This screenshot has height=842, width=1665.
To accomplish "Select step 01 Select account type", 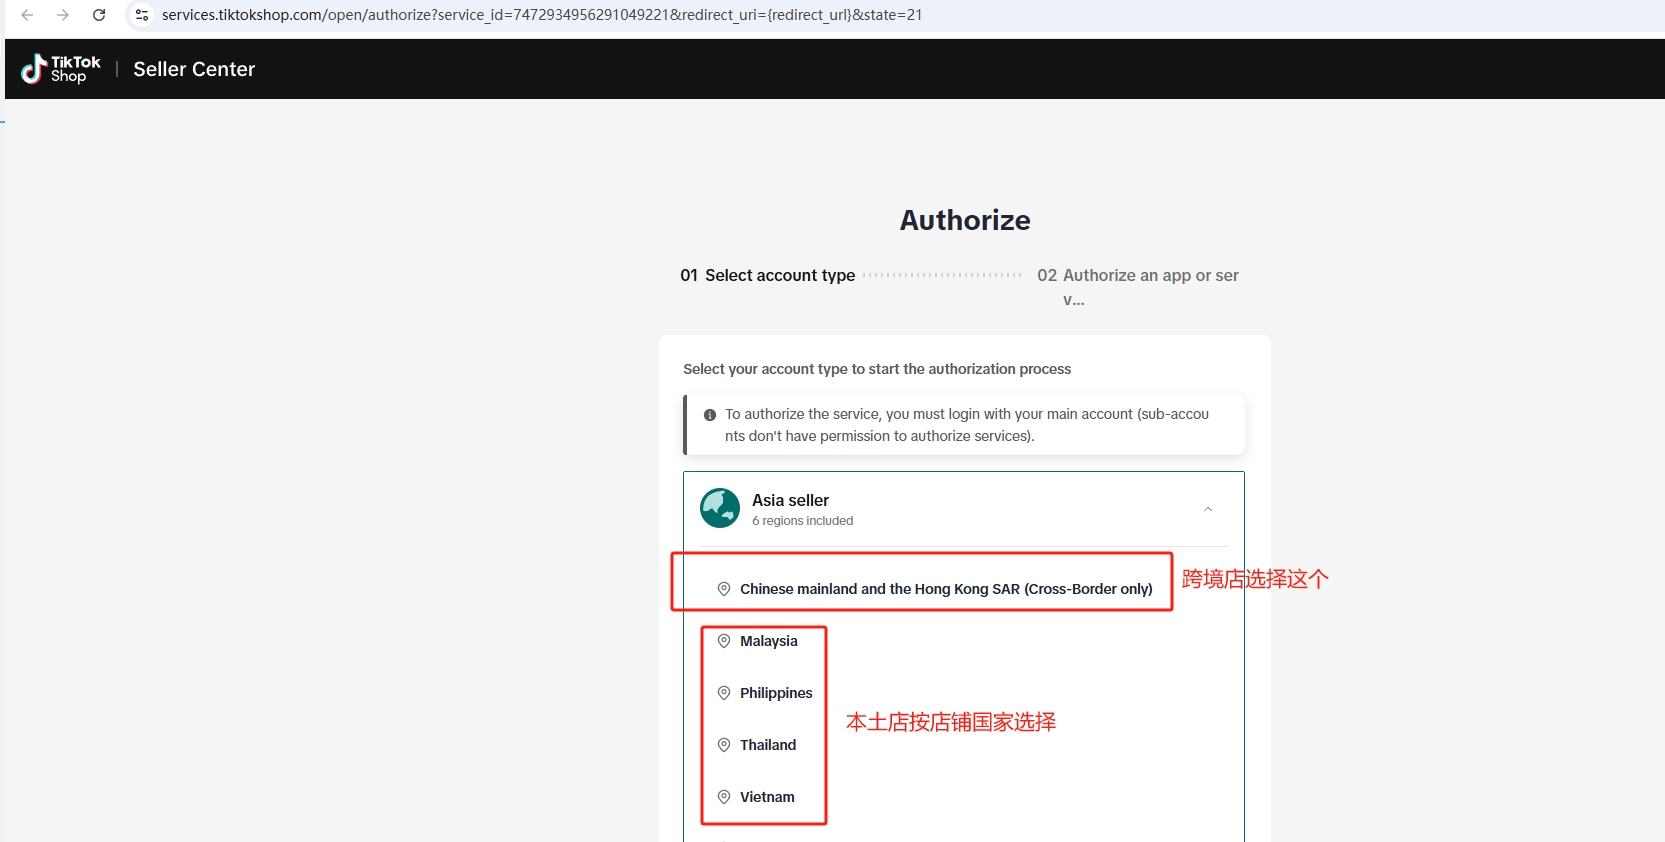I will coord(767,275).
